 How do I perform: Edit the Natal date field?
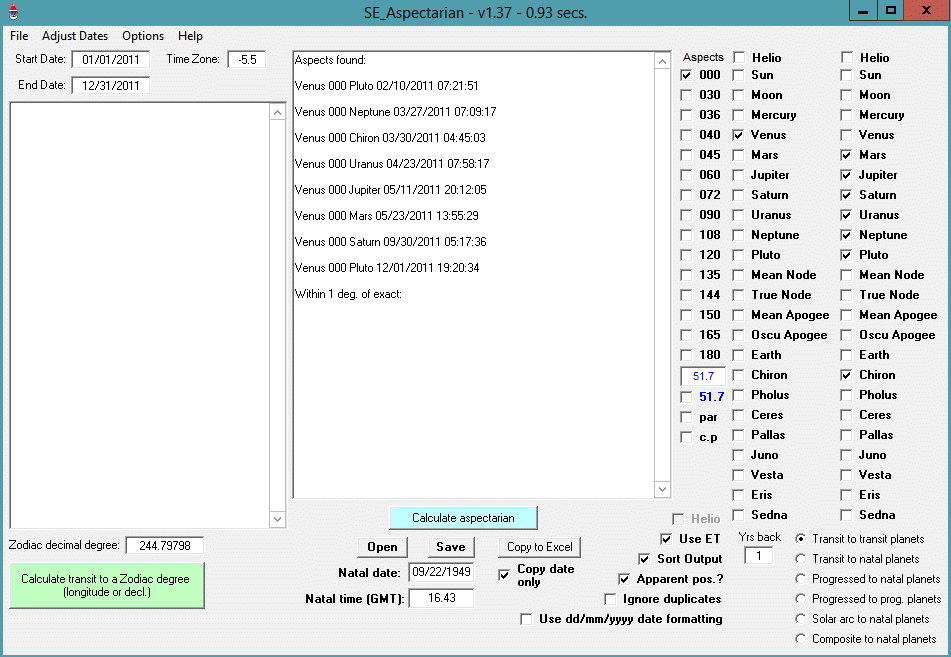click(x=441, y=571)
